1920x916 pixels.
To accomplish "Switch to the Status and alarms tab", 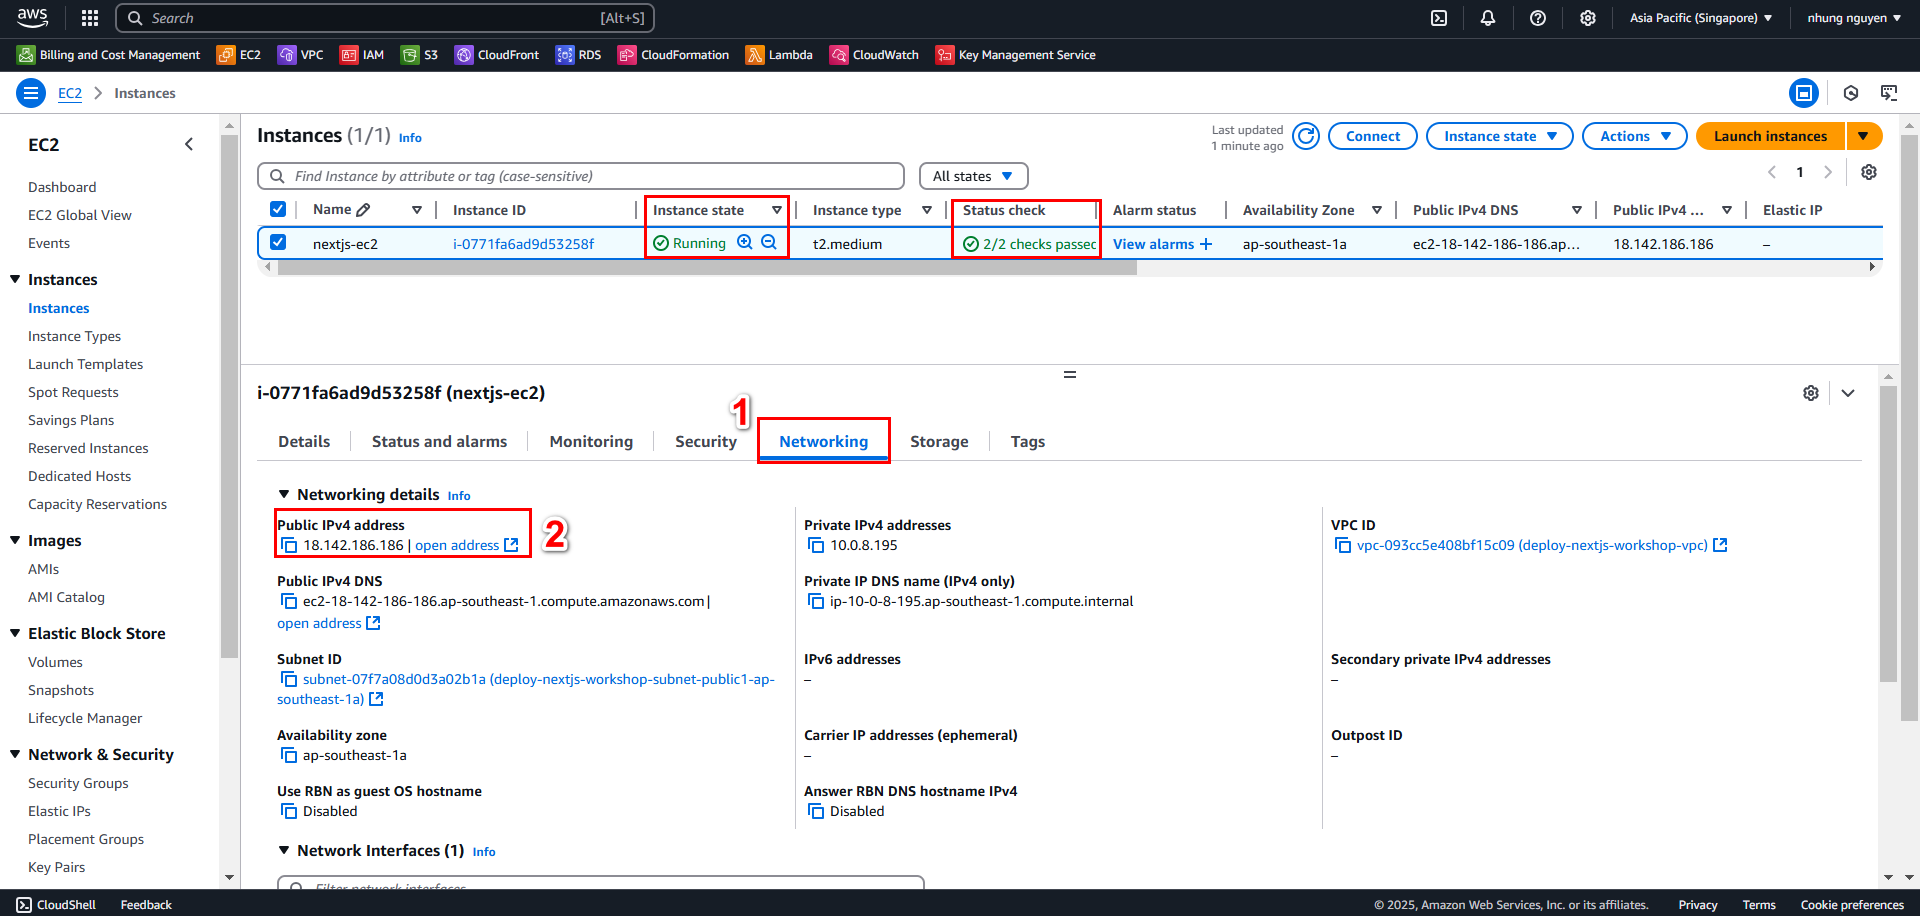I will tap(439, 441).
